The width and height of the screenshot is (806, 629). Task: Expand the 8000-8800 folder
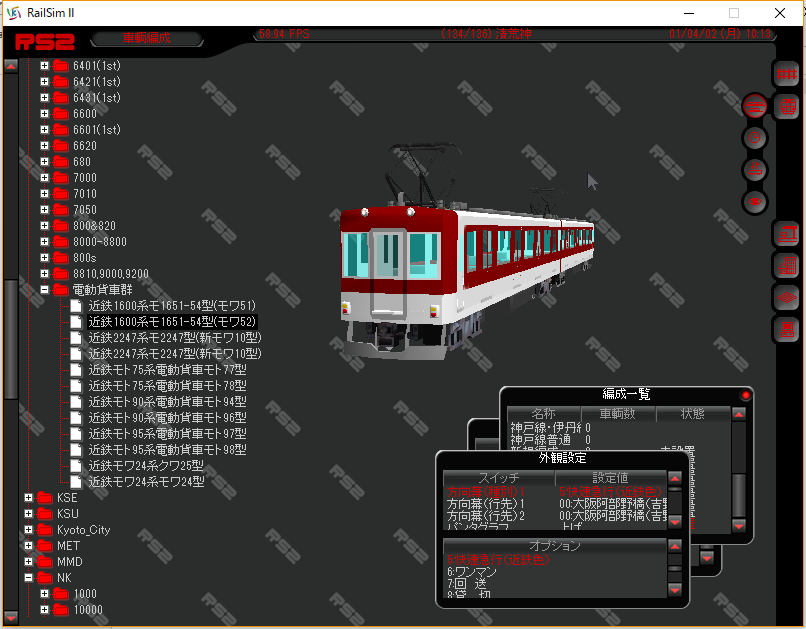(45, 242)
